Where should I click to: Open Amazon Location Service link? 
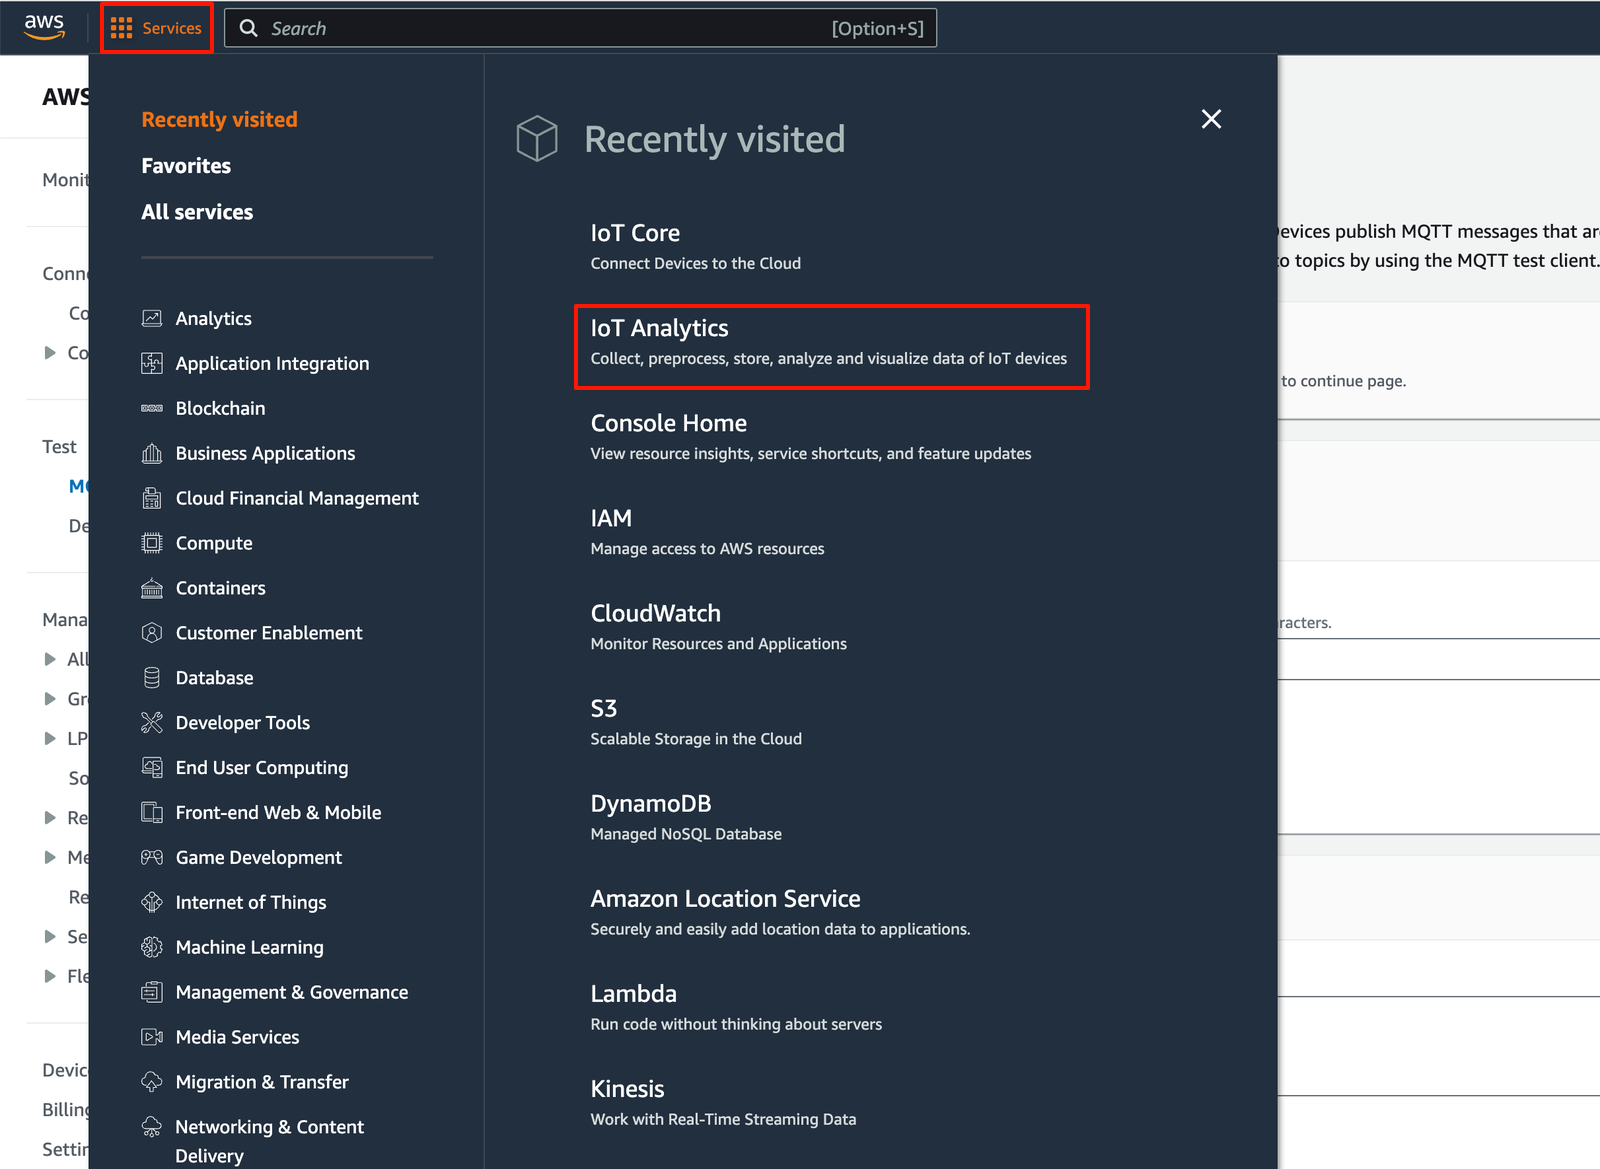[725, 898]
